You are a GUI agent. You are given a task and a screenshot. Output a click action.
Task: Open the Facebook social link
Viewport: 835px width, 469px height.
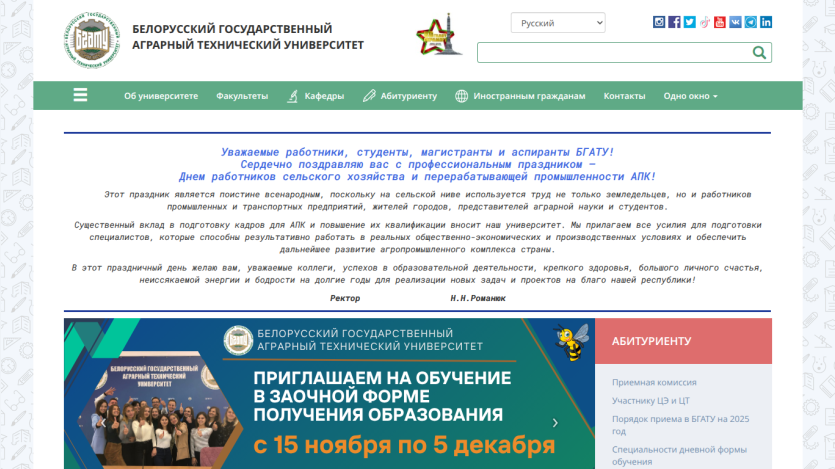coord(674,22)
